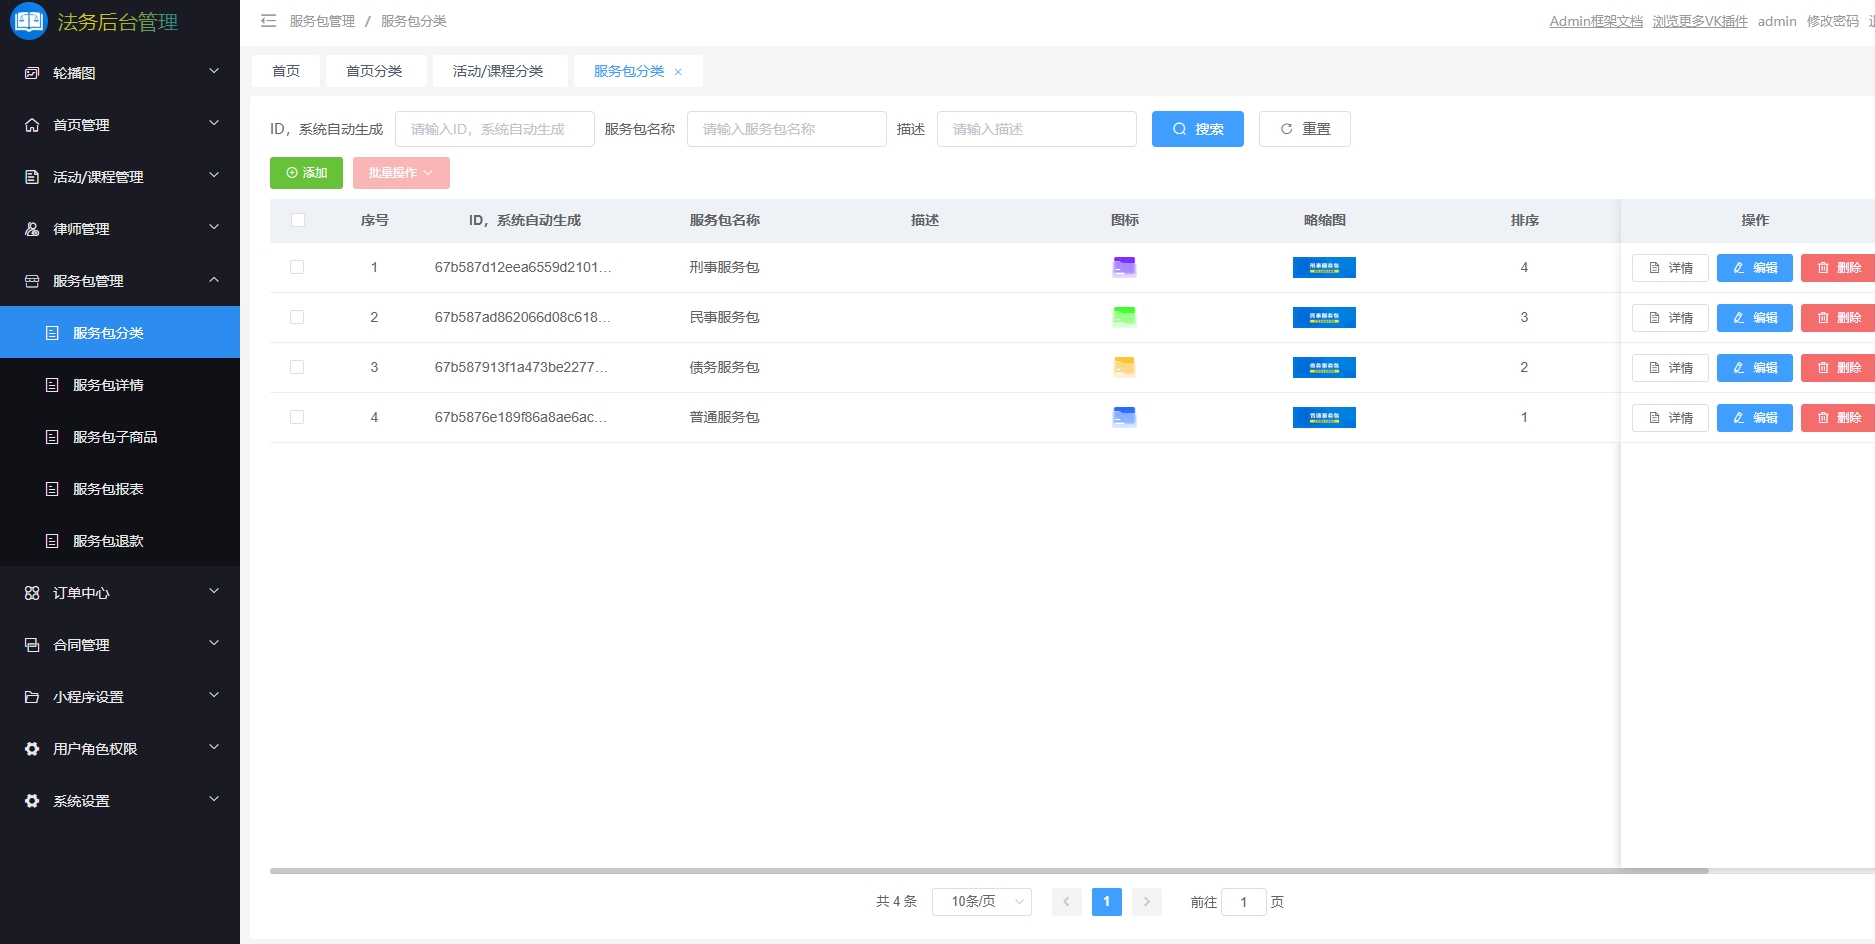1875x944 pixels.
Task: Check the row for 刑事服务包
Action: click(x=297, y=267)
